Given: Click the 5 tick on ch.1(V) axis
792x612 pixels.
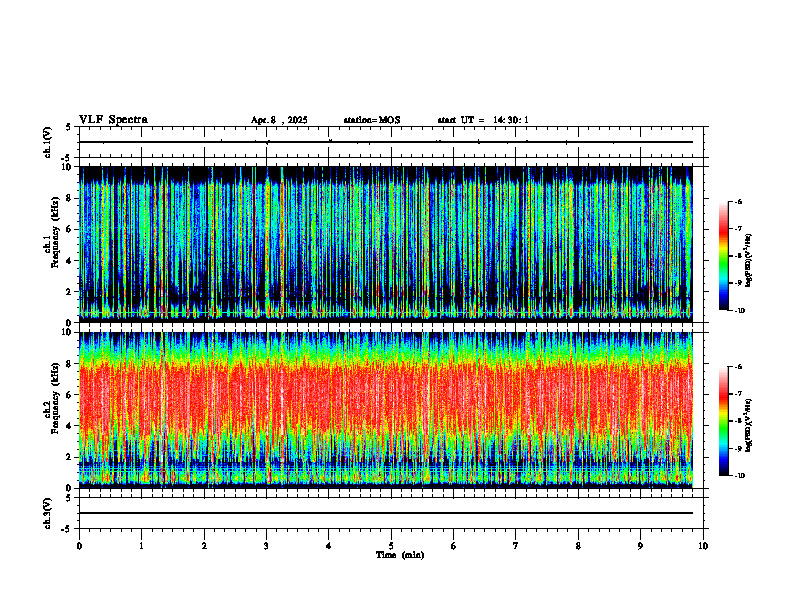Looking at the screenshot, I should pyautogui.click(x=69, y=127).
